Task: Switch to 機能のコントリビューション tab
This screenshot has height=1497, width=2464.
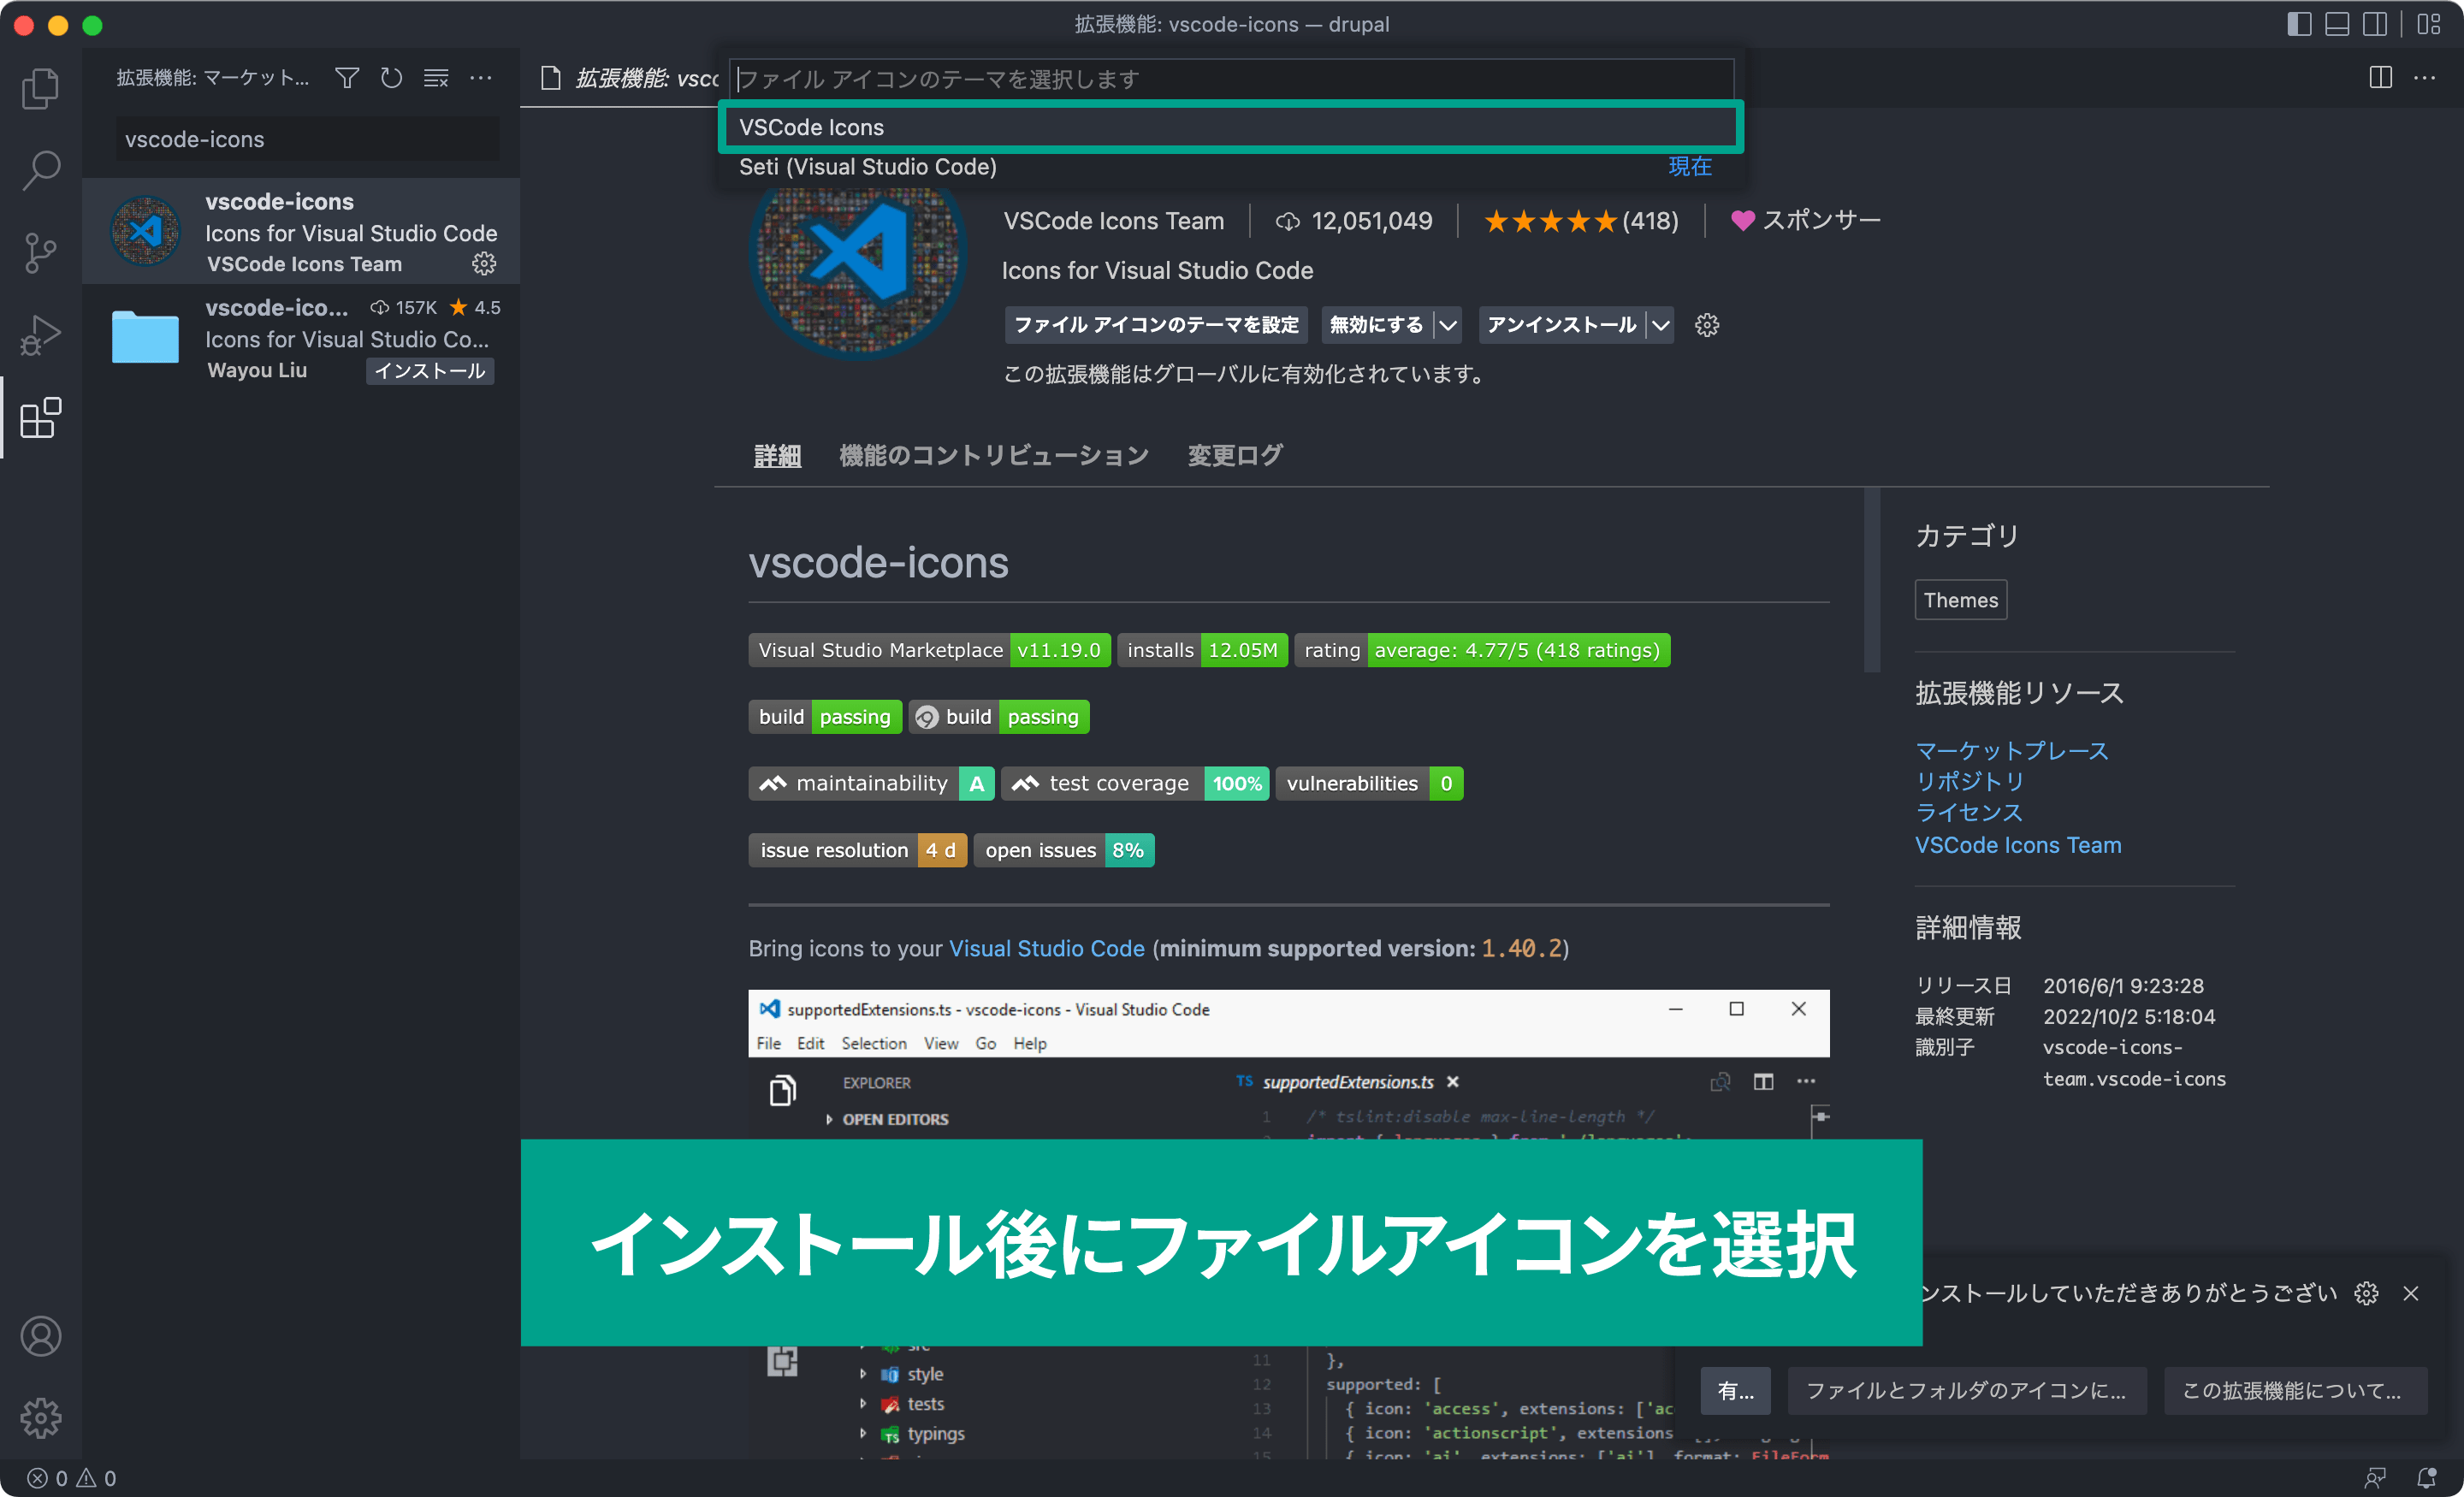Action: point(994,456)
